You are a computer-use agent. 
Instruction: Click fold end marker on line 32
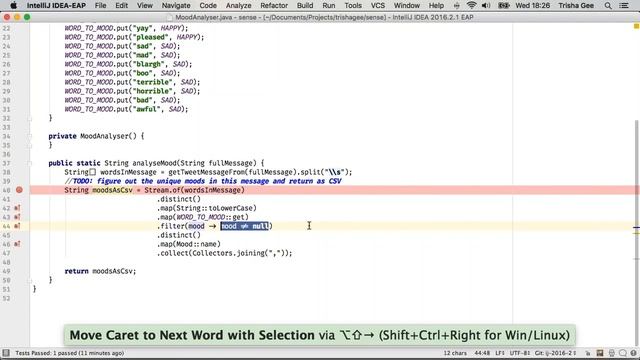point(29,118)
